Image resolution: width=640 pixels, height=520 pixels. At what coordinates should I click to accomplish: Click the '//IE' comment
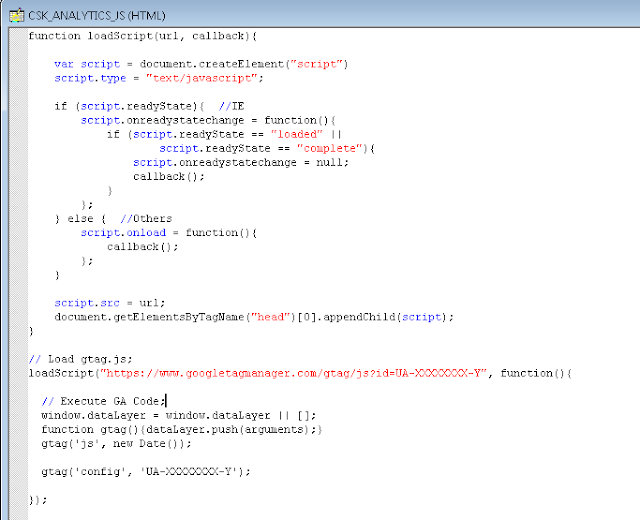231,106
